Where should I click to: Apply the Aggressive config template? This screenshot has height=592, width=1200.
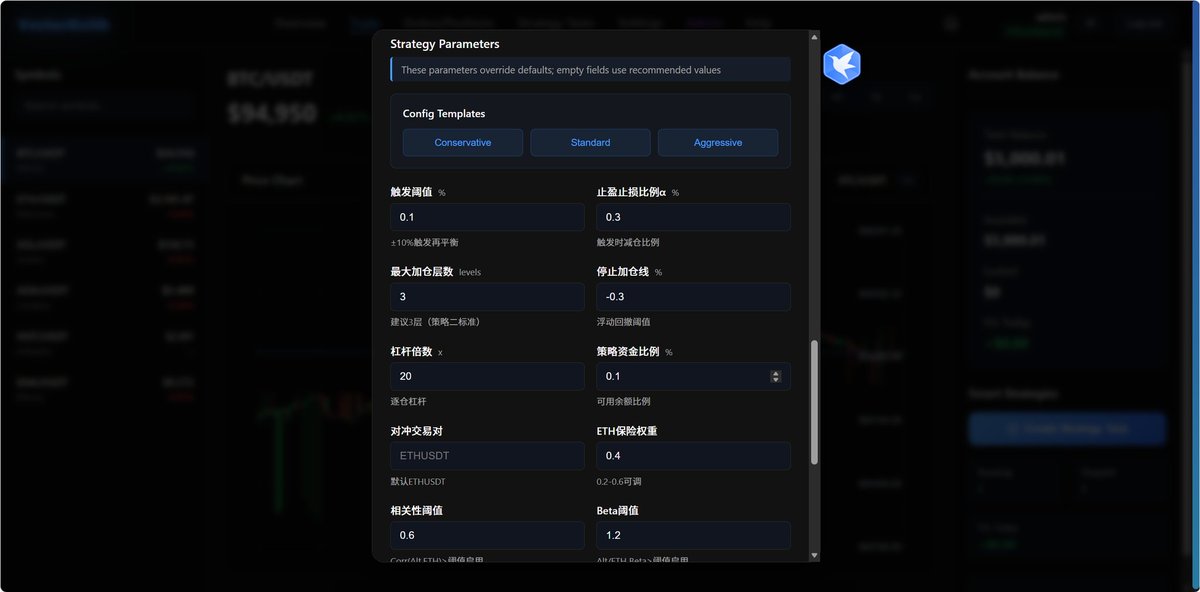pos(718,142)
